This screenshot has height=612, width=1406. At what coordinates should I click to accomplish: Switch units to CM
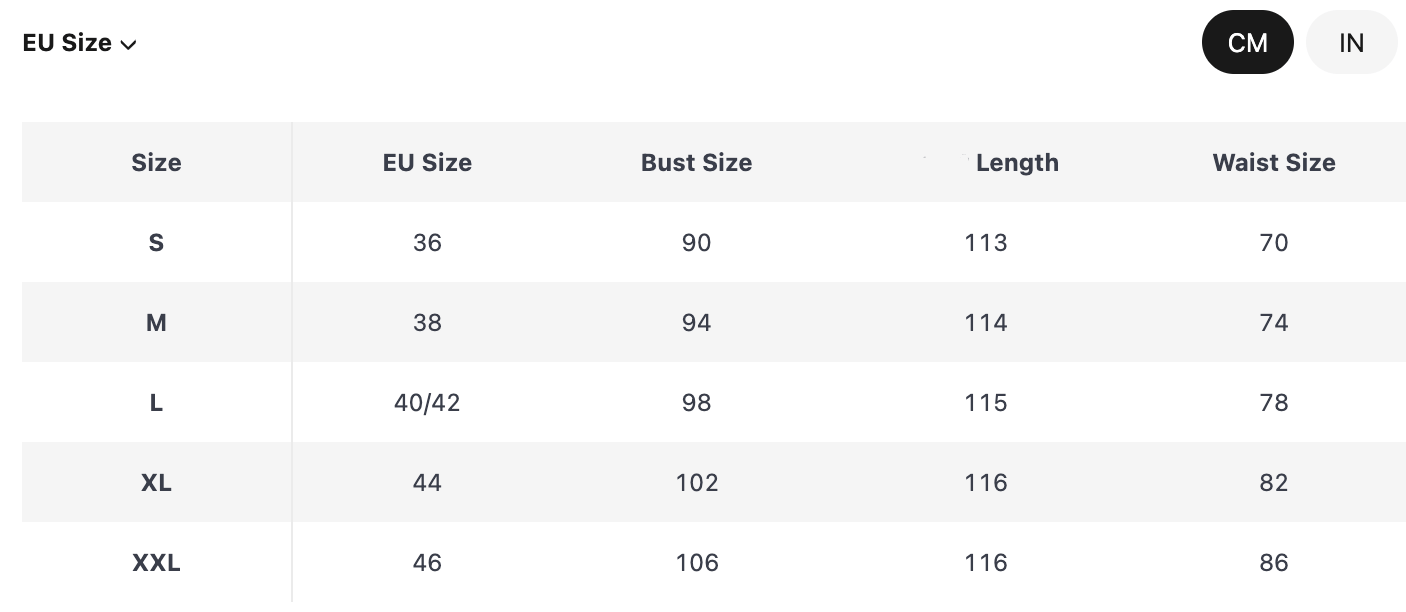[1247, 42]
